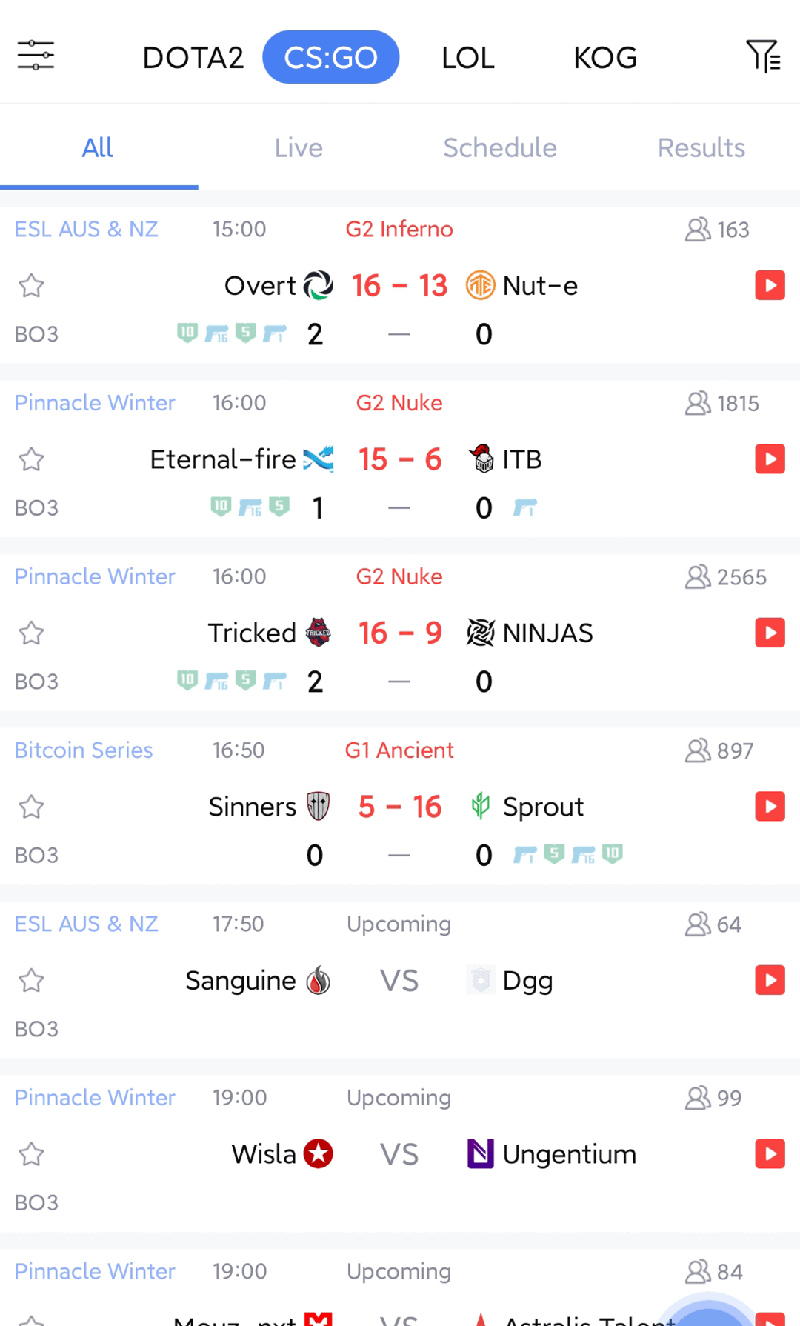Open the Results tab

tap(701, 148)
